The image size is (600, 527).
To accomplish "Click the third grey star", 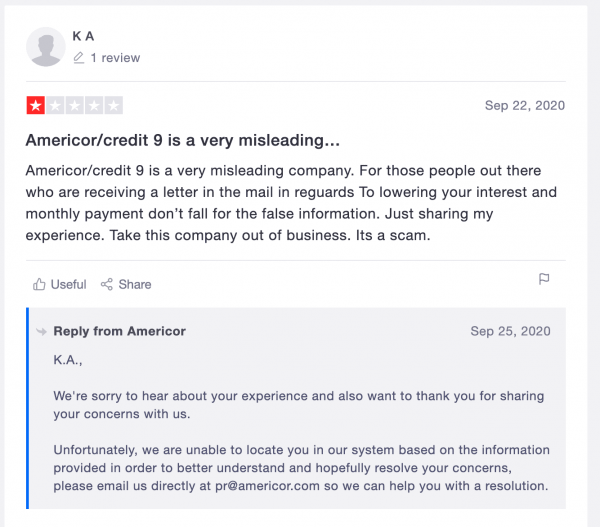I will pos(75,105).
